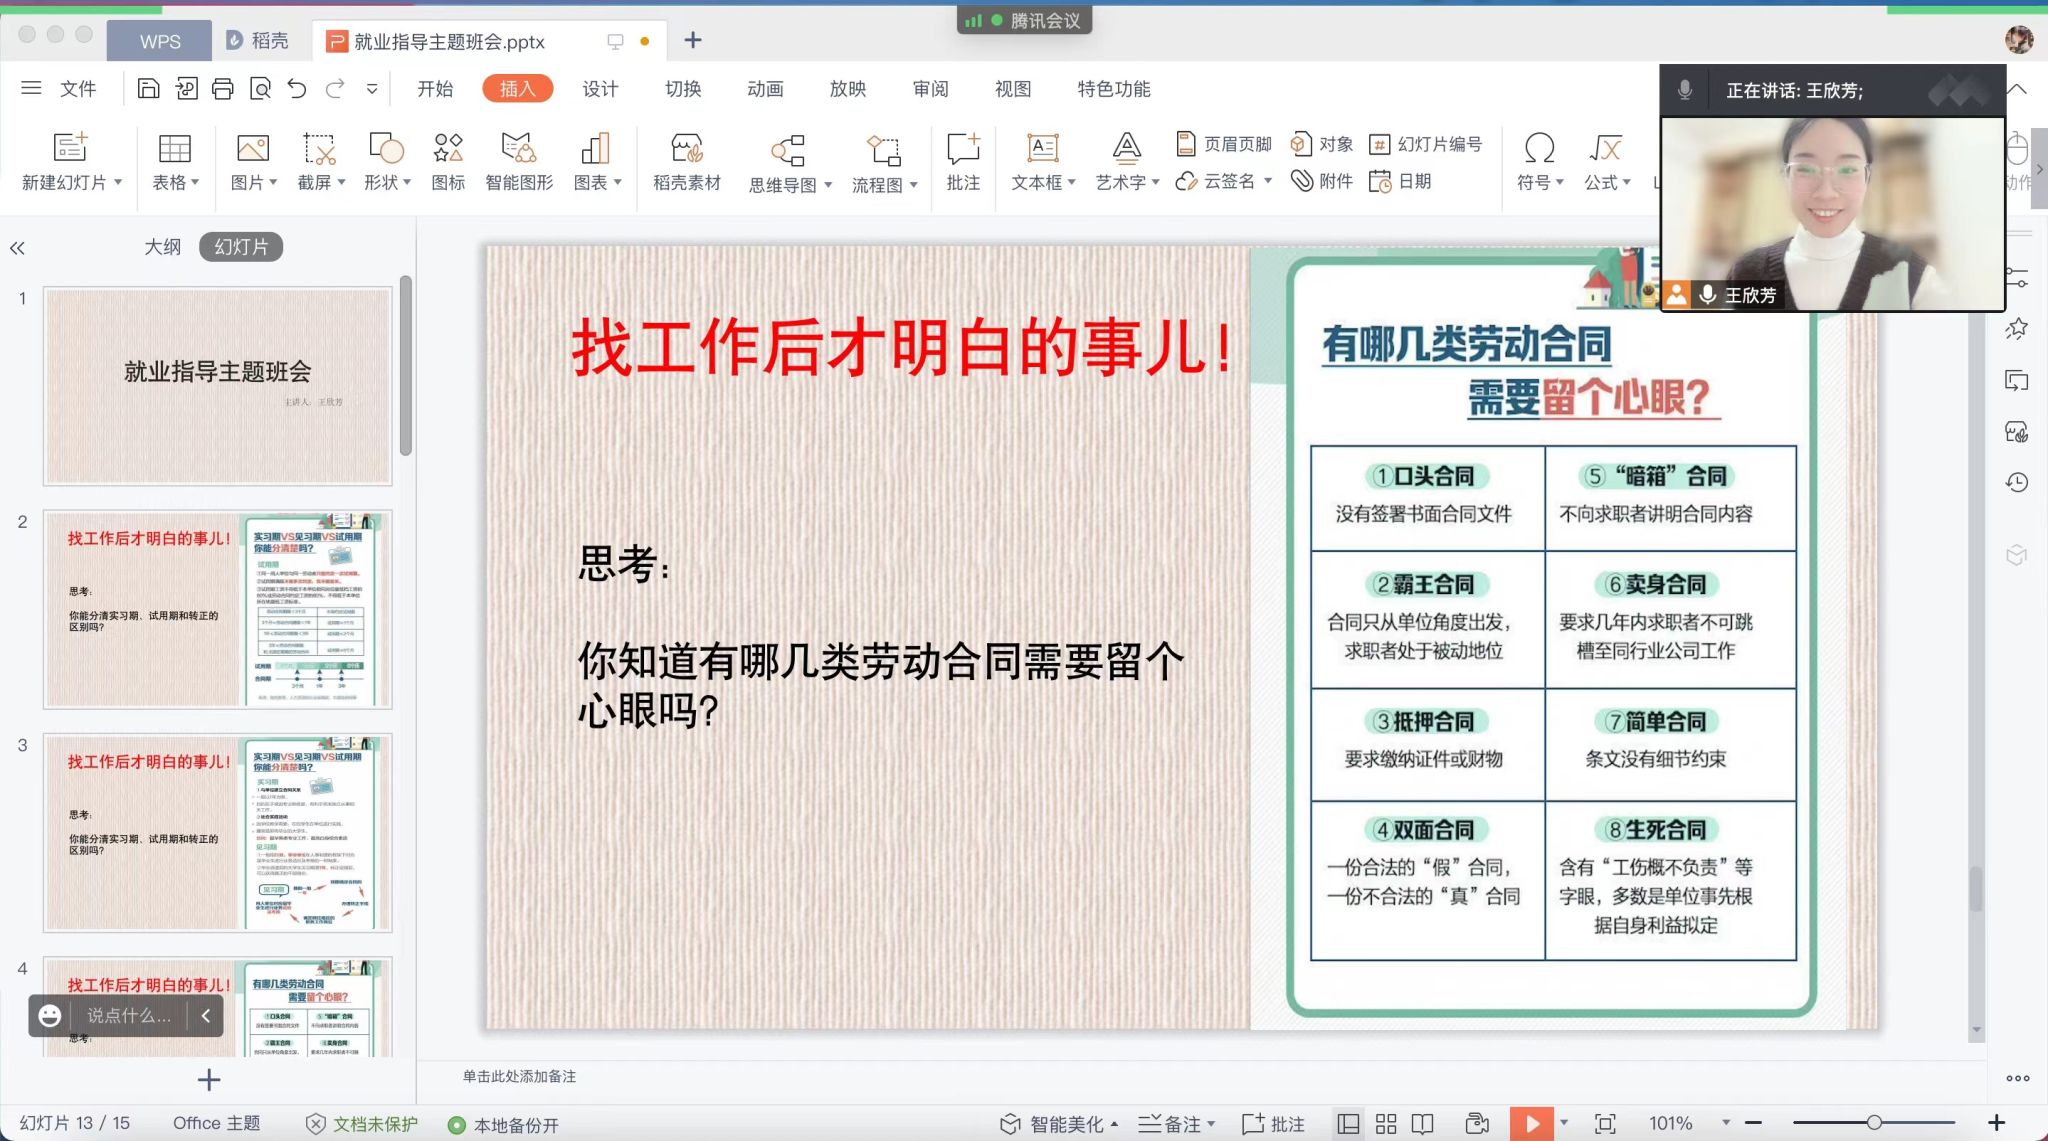Open the 设计 design ribbon tab
The height and width of the screenshot is (1141, 2048).
[600, 89]
